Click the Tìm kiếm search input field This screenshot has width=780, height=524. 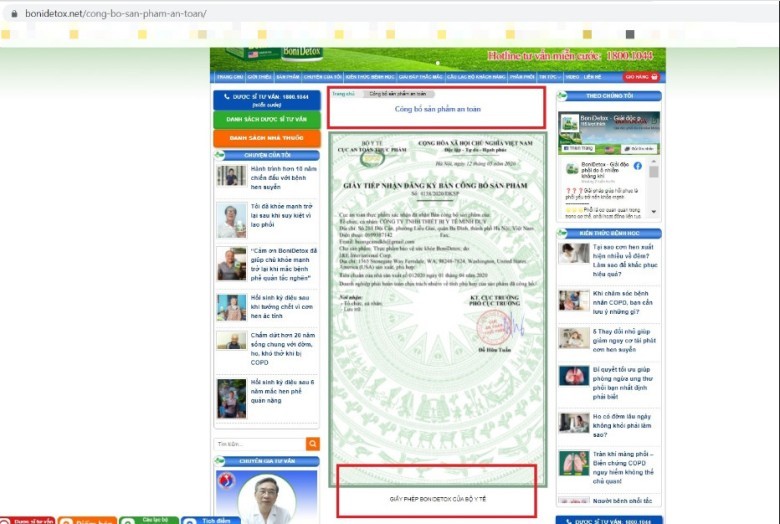(259, 444)
